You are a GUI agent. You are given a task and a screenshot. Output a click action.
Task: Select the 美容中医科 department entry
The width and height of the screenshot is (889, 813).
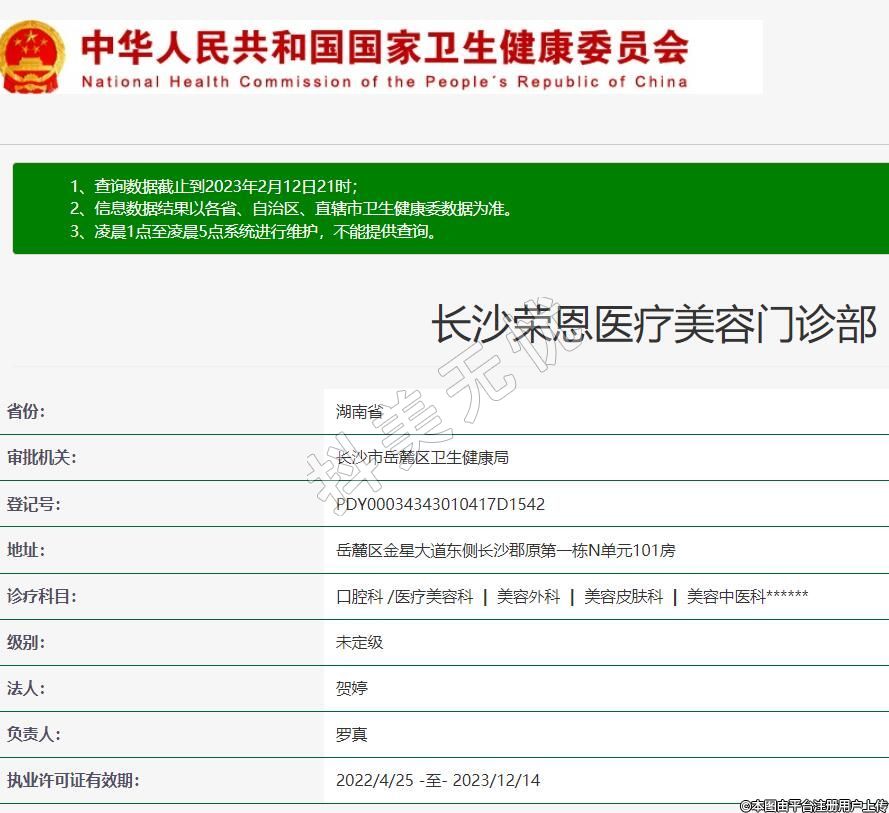(x=747, y=596)
